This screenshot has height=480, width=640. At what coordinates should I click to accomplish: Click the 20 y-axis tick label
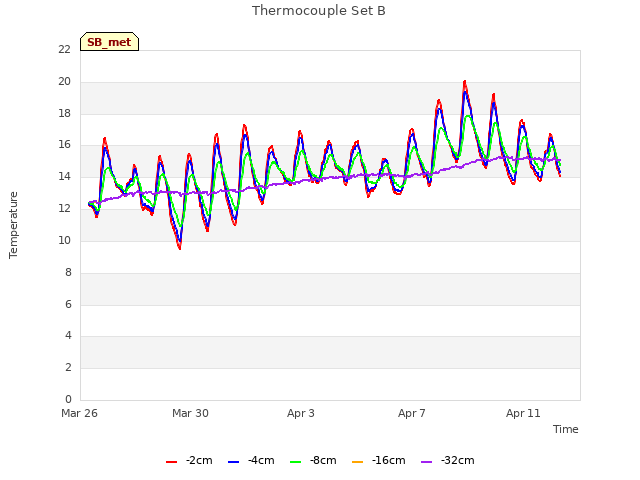click(64, 82)
